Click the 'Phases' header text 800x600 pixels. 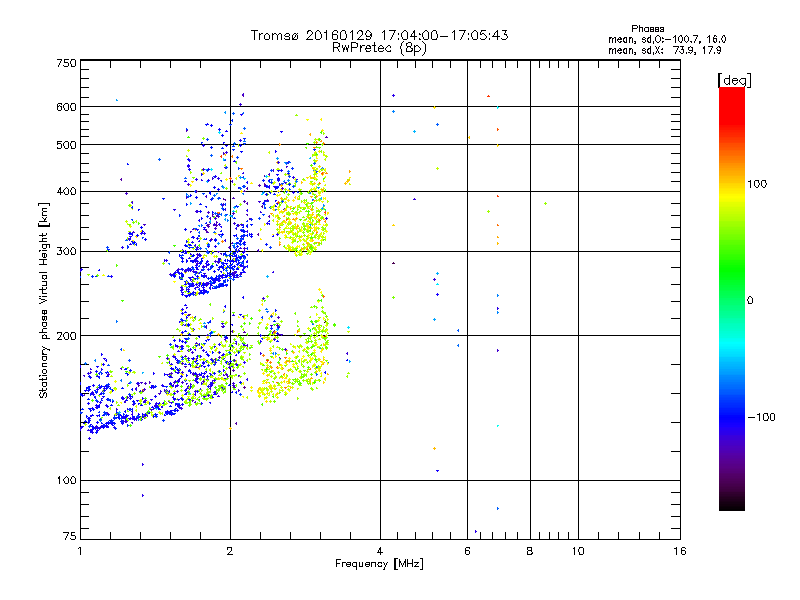point(647,29)
